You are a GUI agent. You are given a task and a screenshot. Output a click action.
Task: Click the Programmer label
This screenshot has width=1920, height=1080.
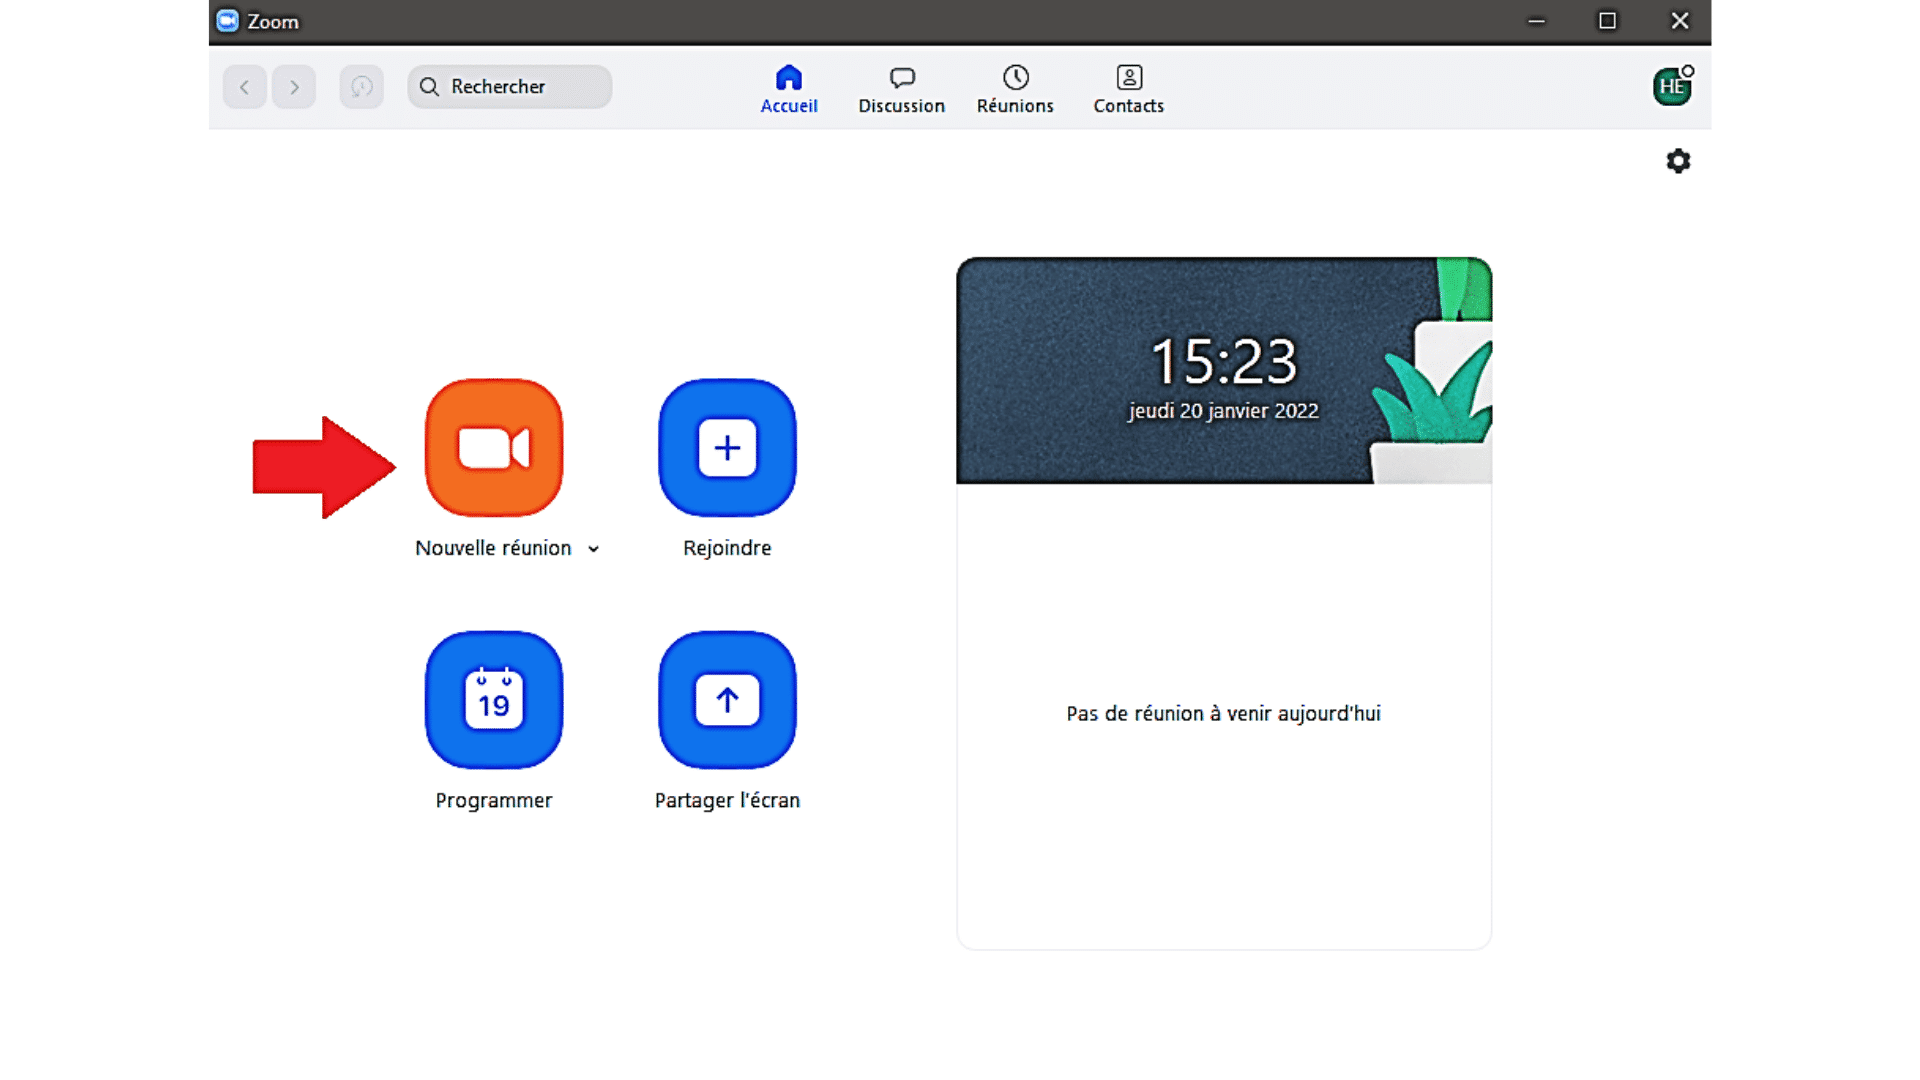(x=494, y=800)
